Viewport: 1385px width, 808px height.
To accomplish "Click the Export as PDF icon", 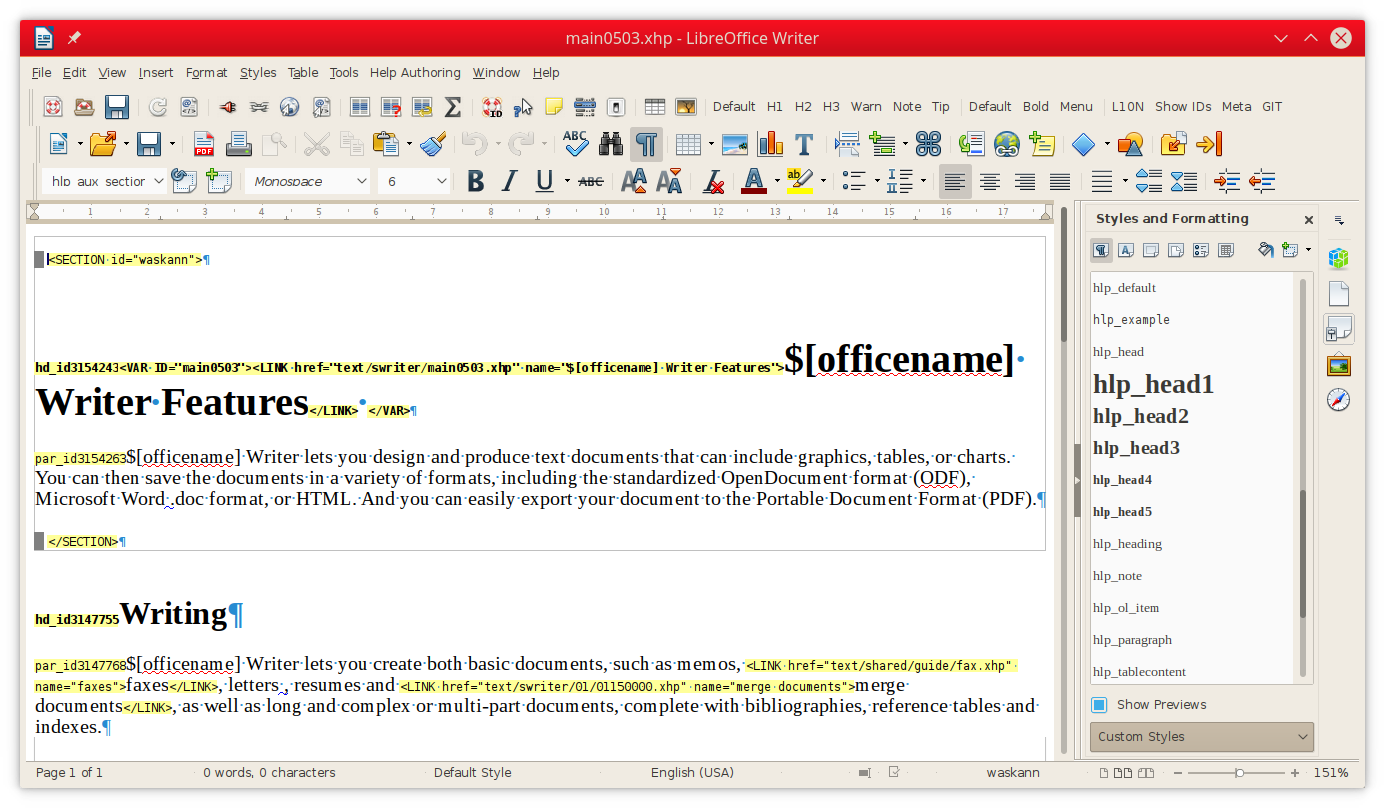I will point(204,144).
